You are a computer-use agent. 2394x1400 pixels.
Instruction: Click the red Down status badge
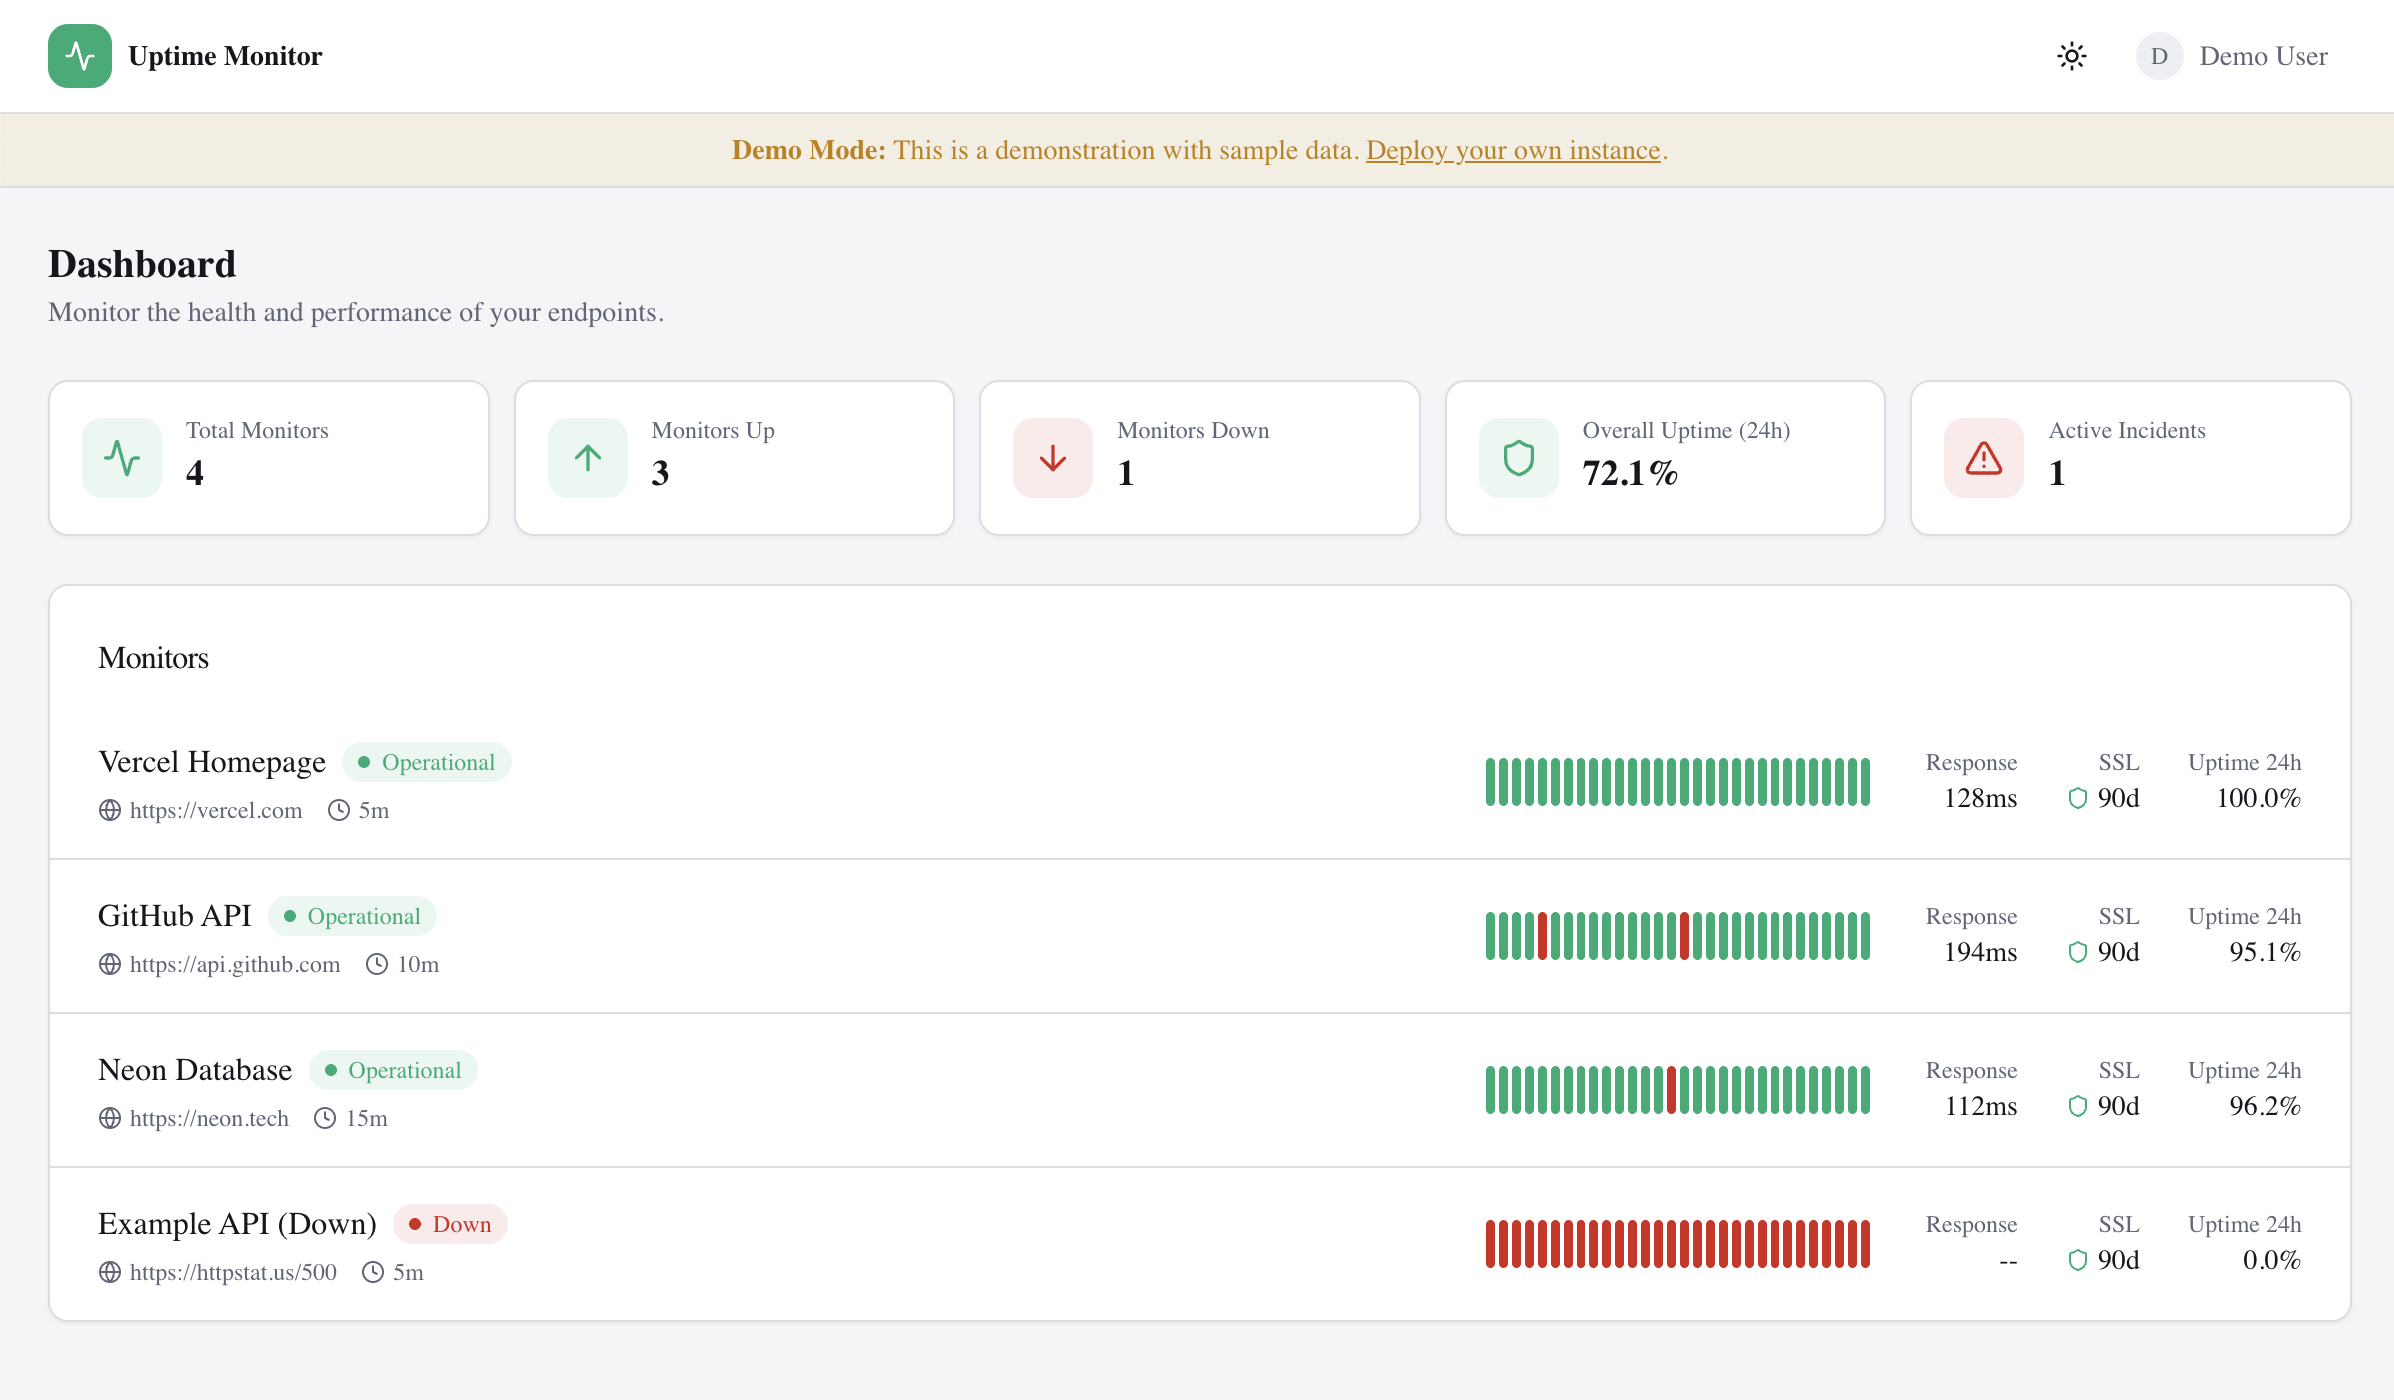coord(450,1224)
